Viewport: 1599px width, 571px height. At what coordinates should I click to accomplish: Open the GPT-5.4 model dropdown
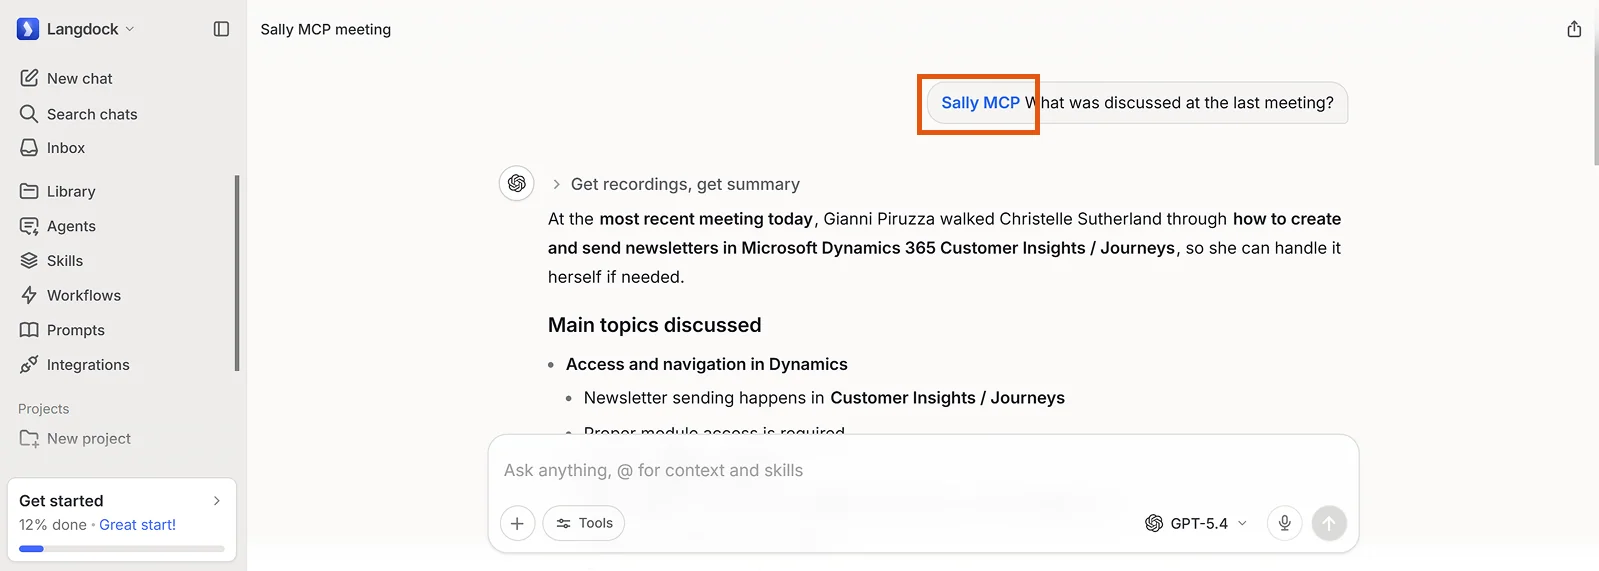(1196, 523)
